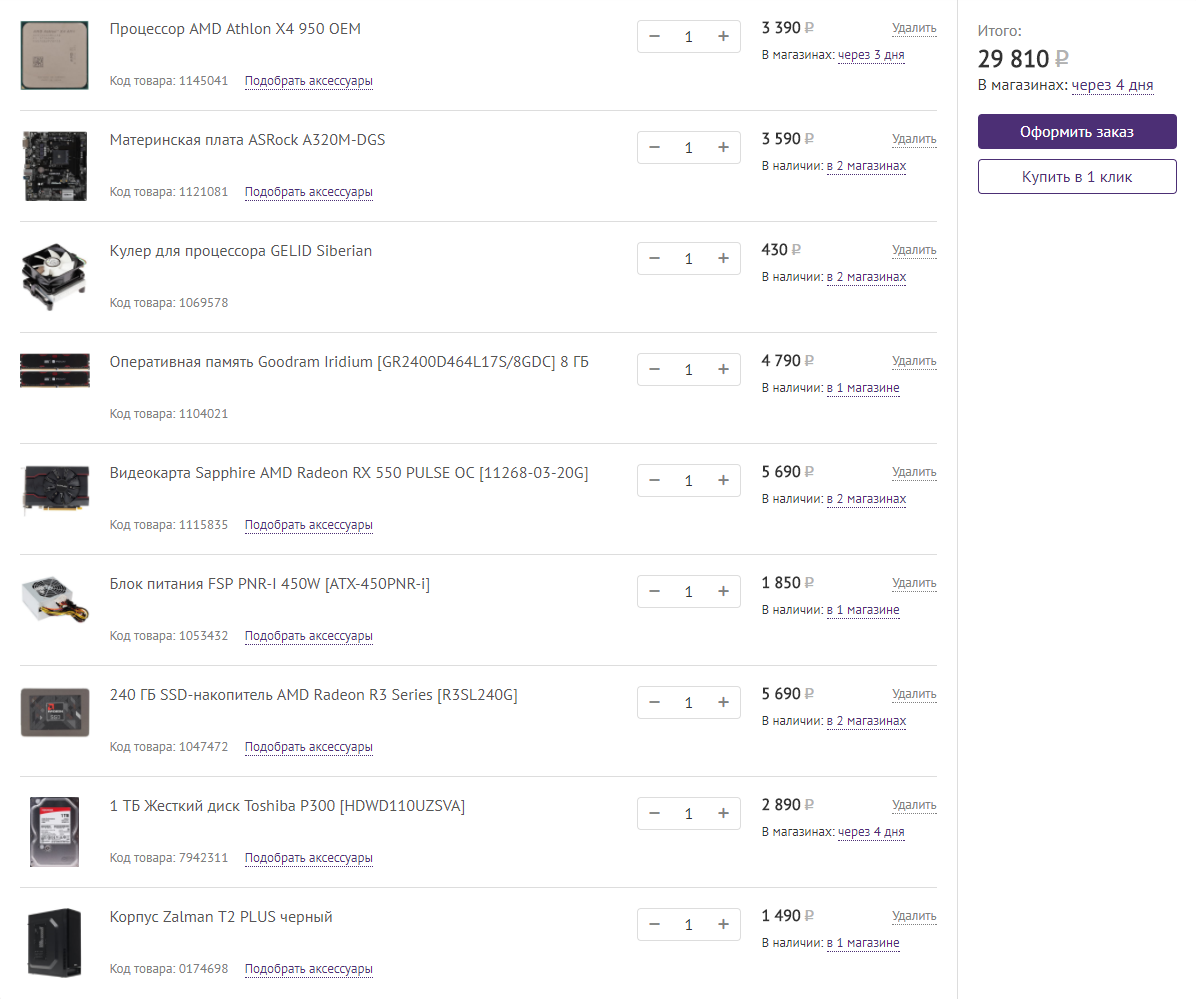This screenshot has width=1196, height=999.
Task: Decrease quantity of ASRock A320M-DGS motherboard
Action: click(655, 148)
